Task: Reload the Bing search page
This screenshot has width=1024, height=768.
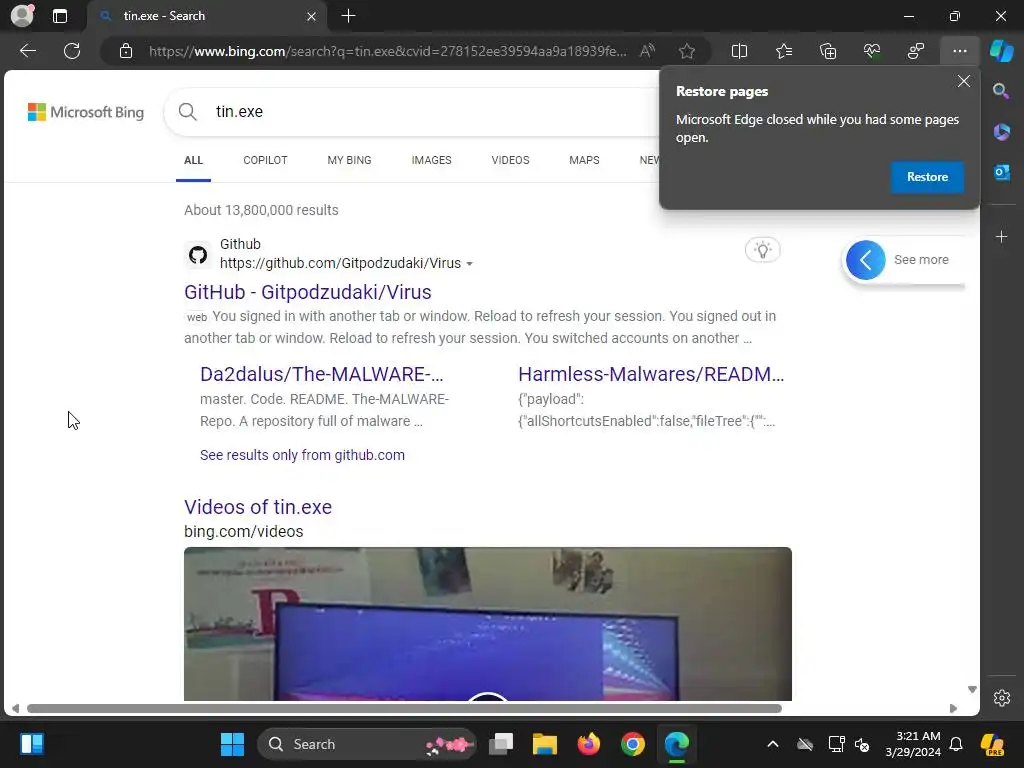Action: pyautogui.click(x=72, y=51)
